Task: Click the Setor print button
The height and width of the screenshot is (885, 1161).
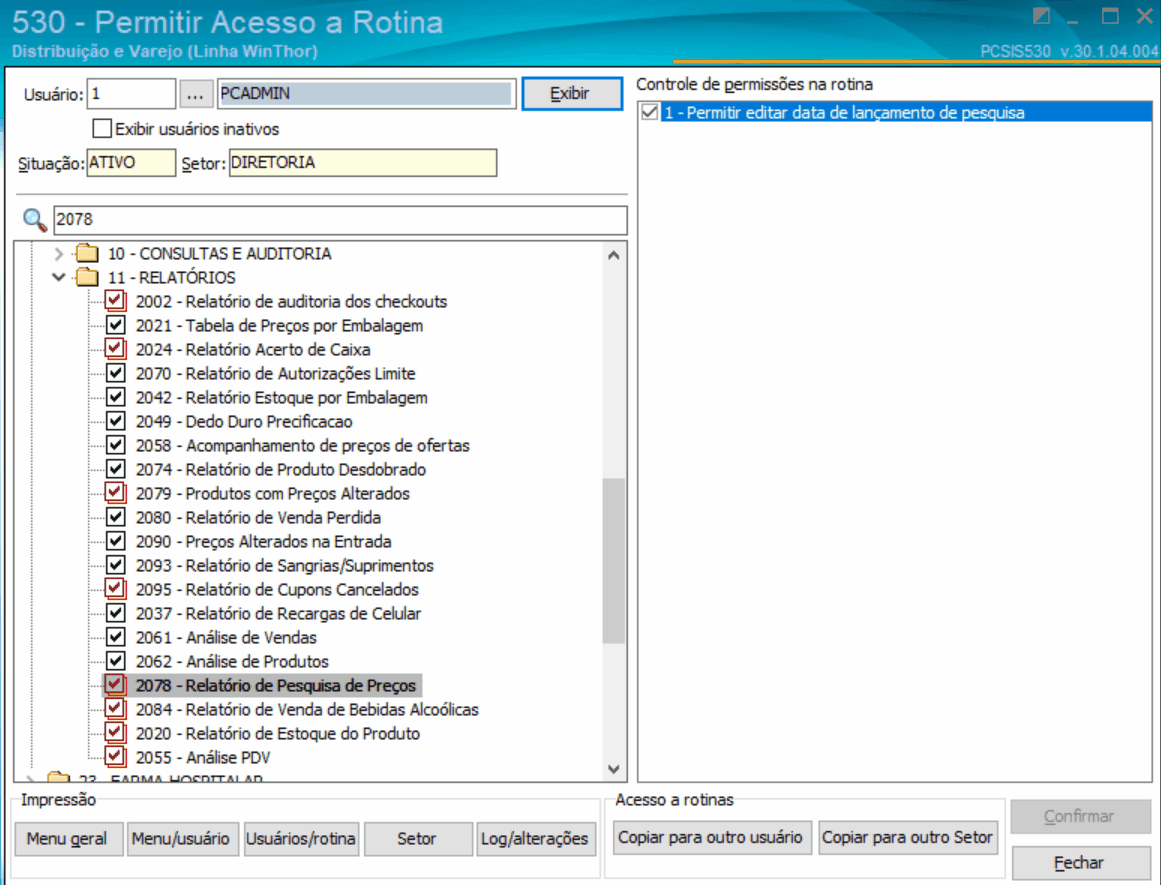Action: tap(418, 839)
